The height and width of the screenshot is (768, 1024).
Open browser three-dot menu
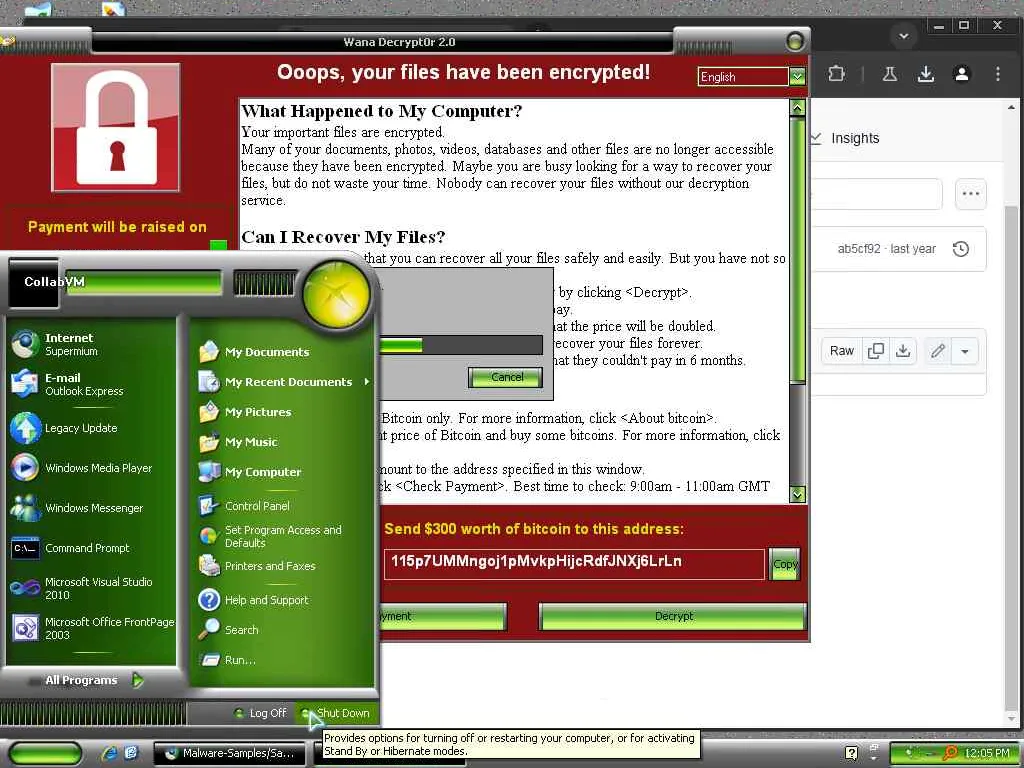(x=997, y=74)
